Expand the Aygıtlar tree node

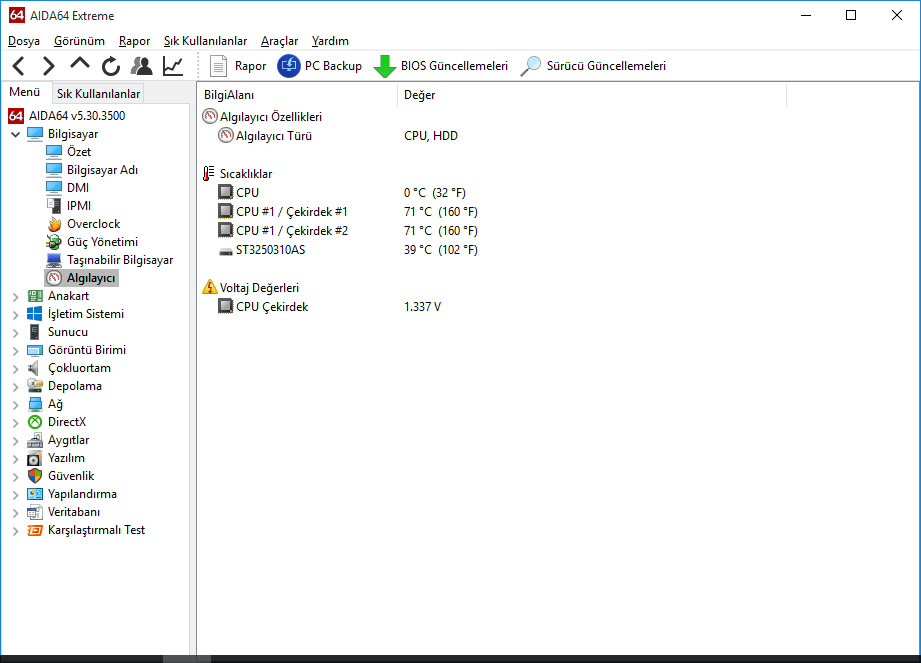[x=16, y=441]
